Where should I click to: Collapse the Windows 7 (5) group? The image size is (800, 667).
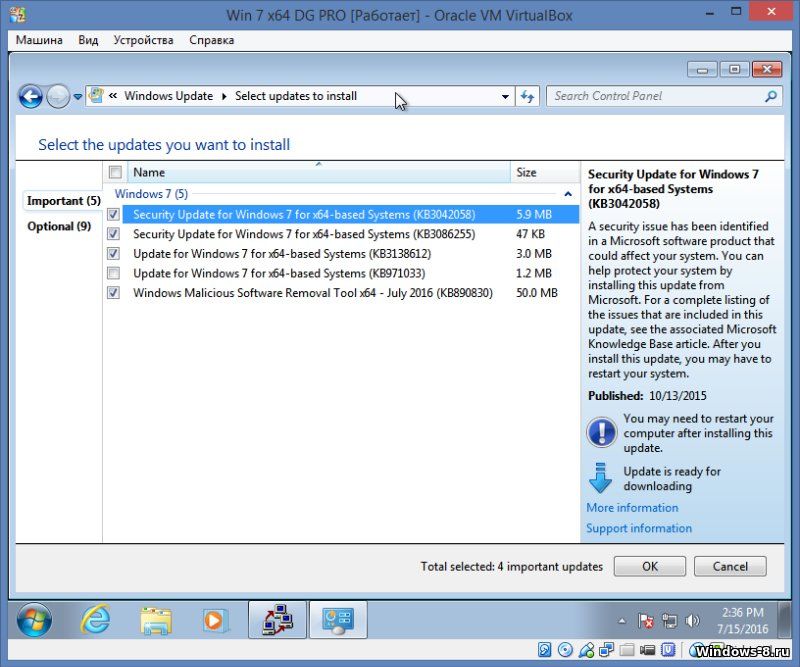[x=568, y=194]
